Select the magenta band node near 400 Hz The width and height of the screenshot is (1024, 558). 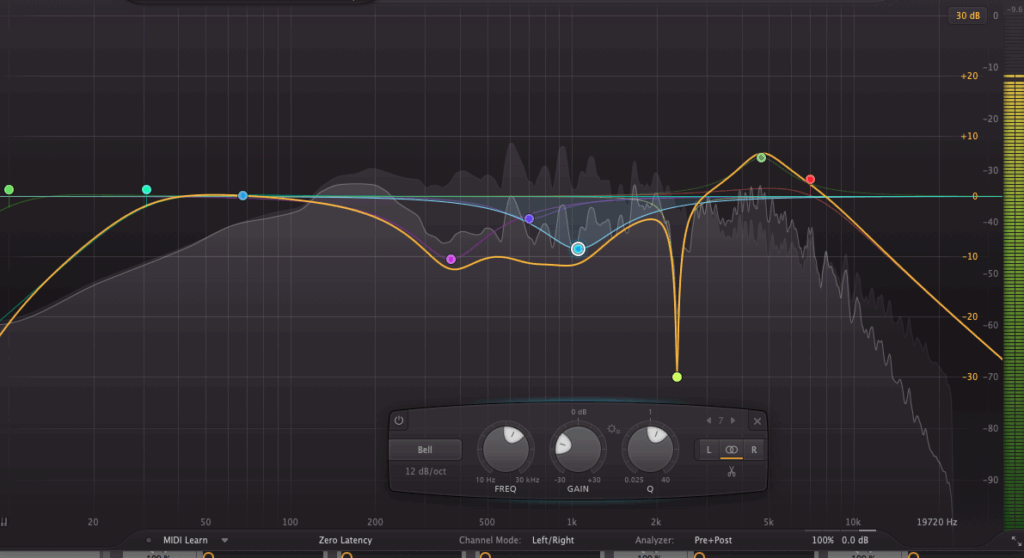(451, 259)
